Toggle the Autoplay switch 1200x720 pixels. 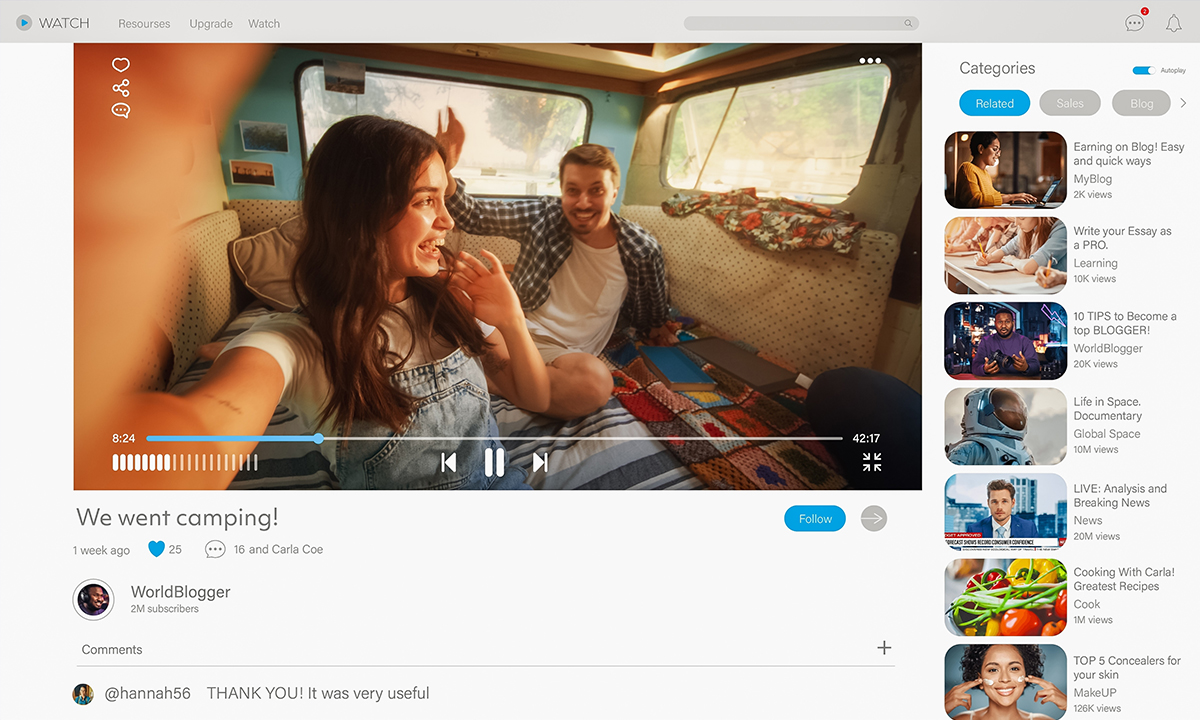1143,71
